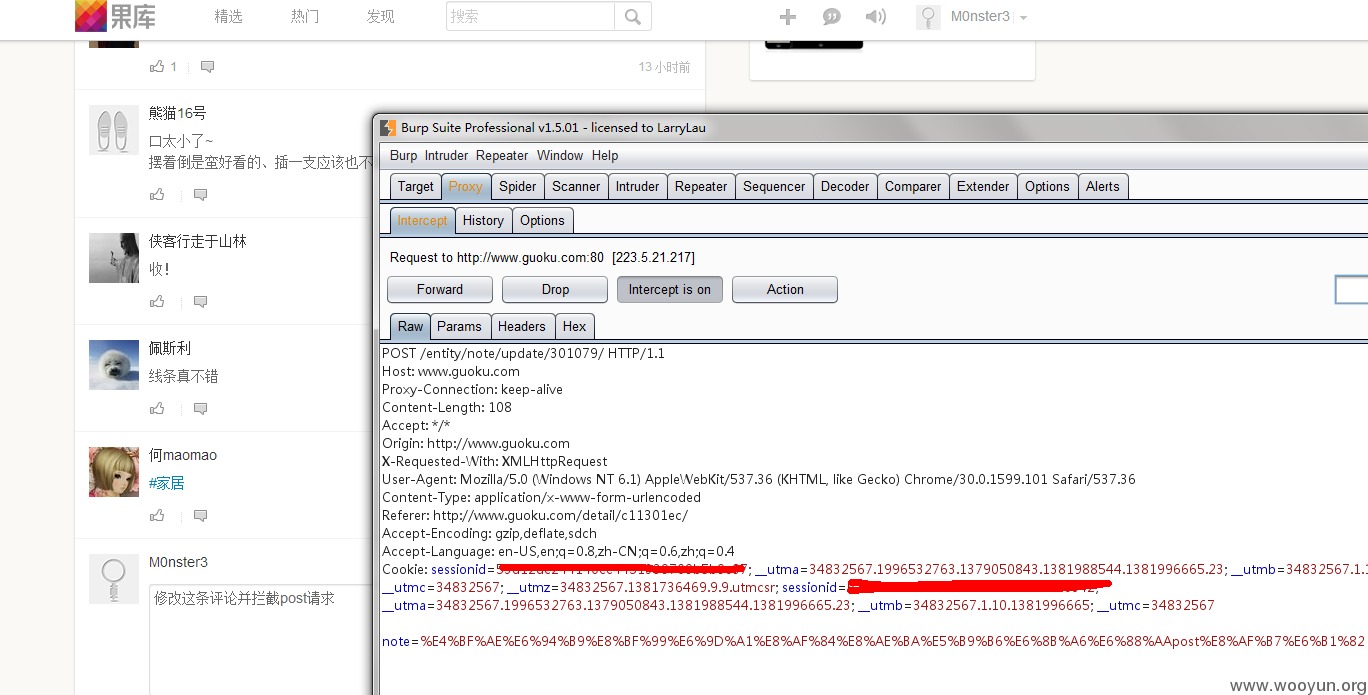1368x695 pixels.
Task: Open the 热门 navigation link
Action: pos(305,16)
